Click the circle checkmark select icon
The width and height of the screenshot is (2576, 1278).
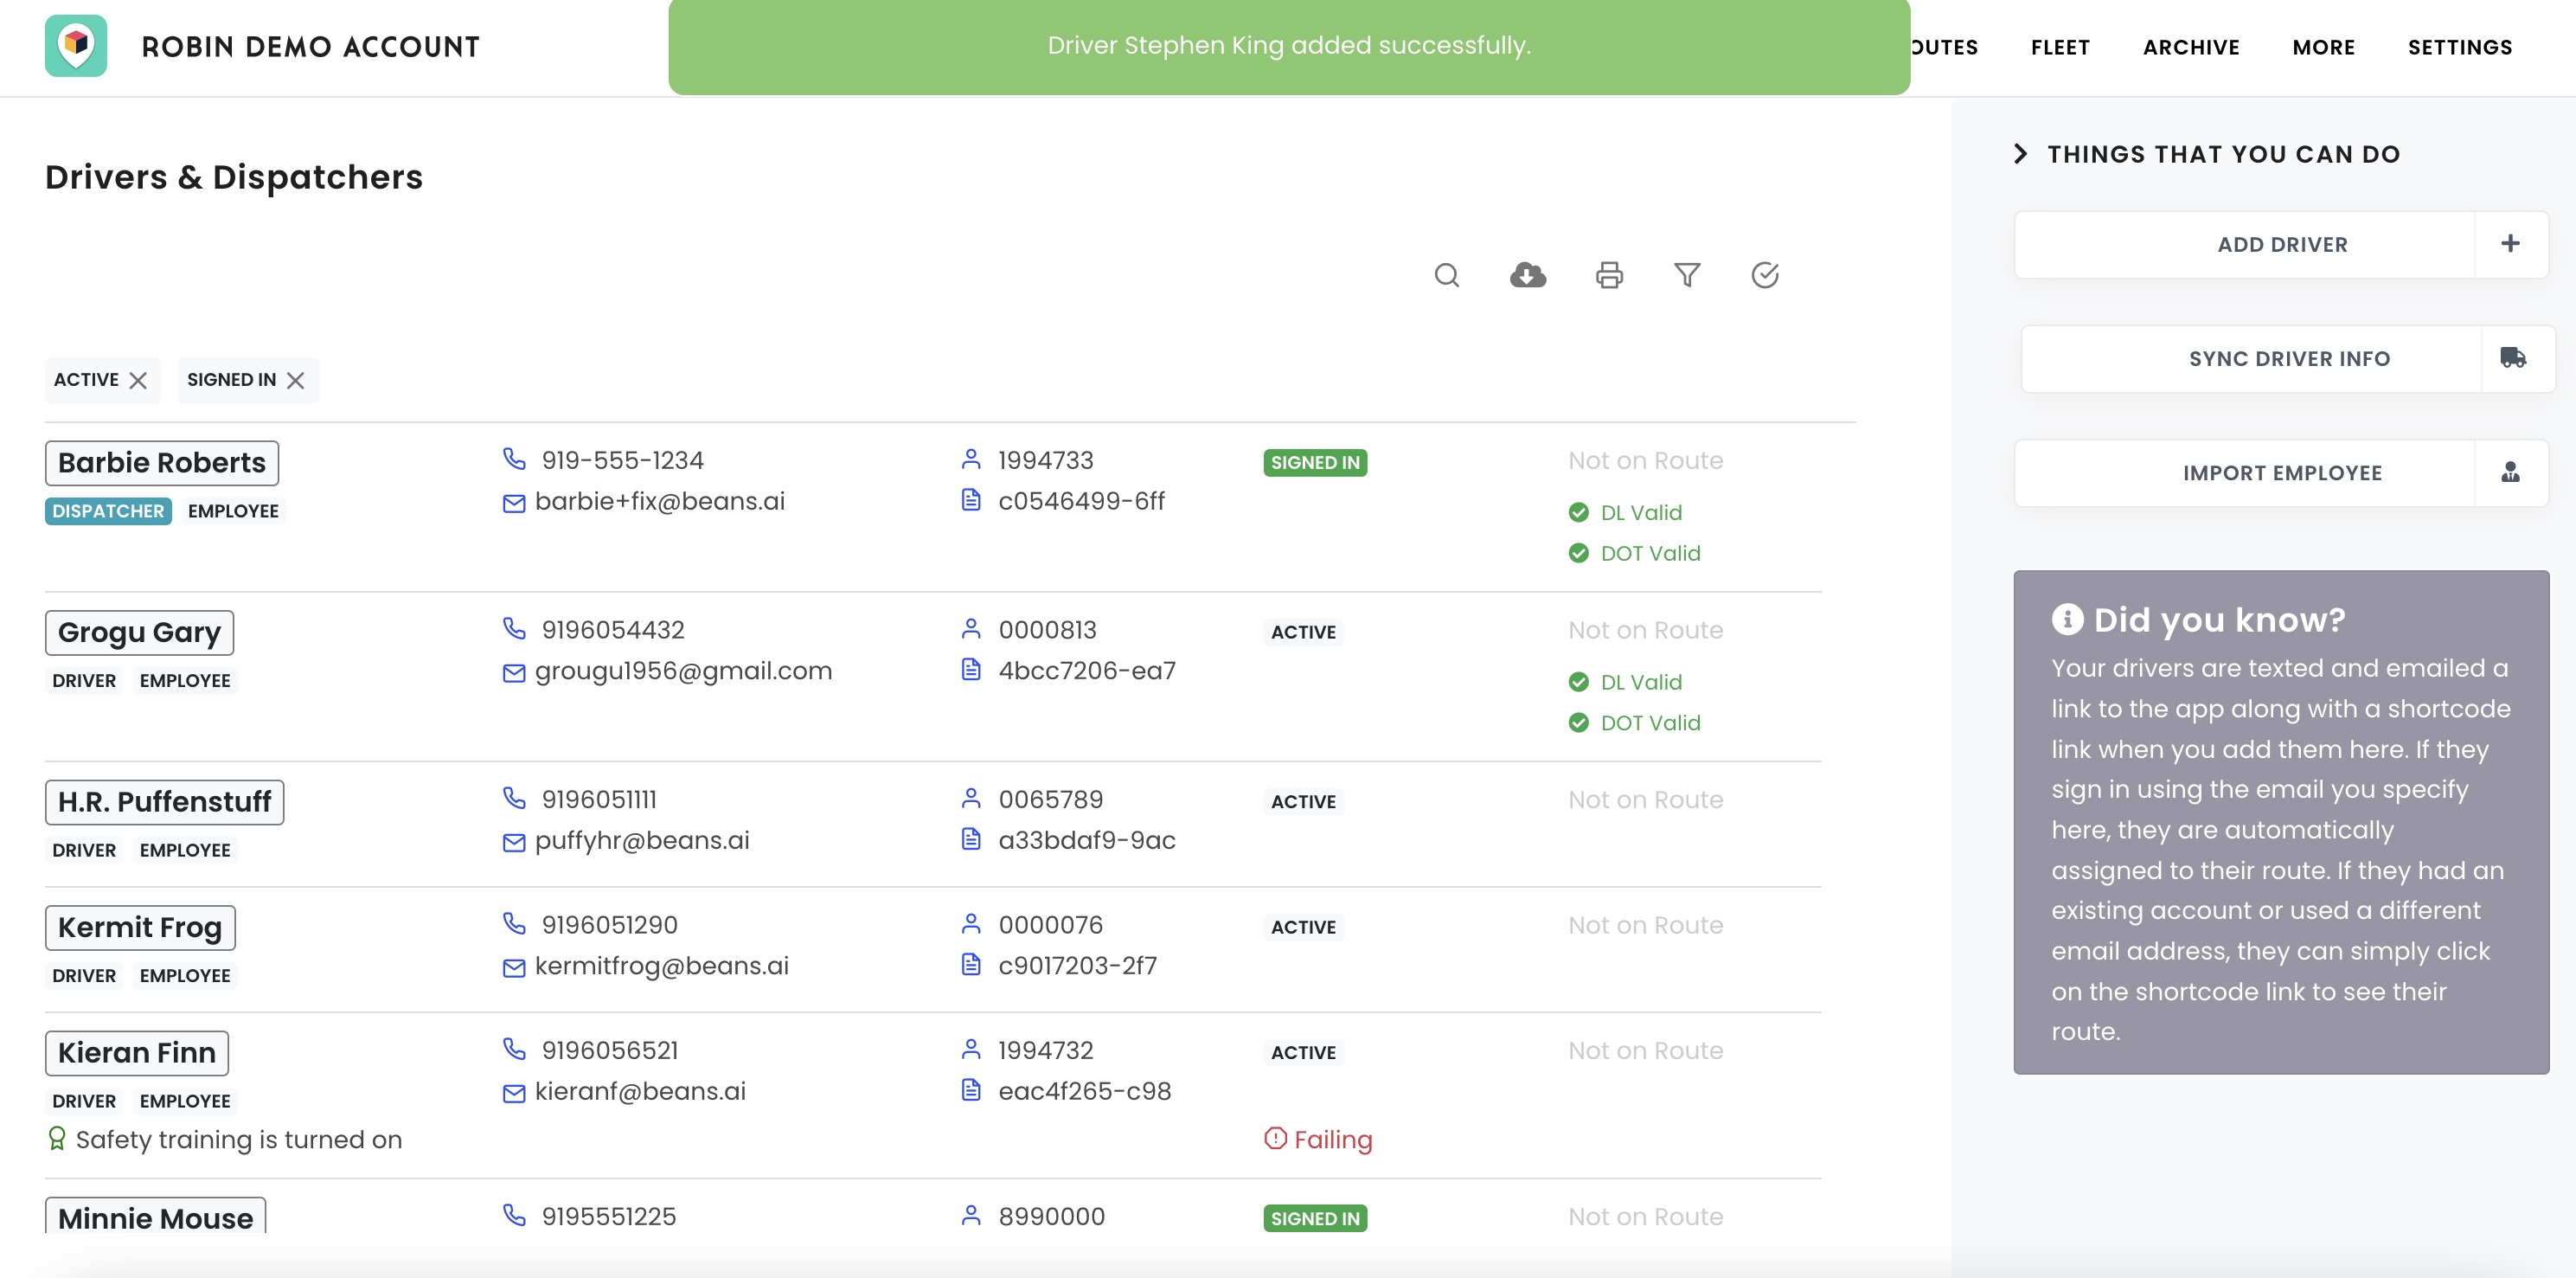[x=1765, y=275]
